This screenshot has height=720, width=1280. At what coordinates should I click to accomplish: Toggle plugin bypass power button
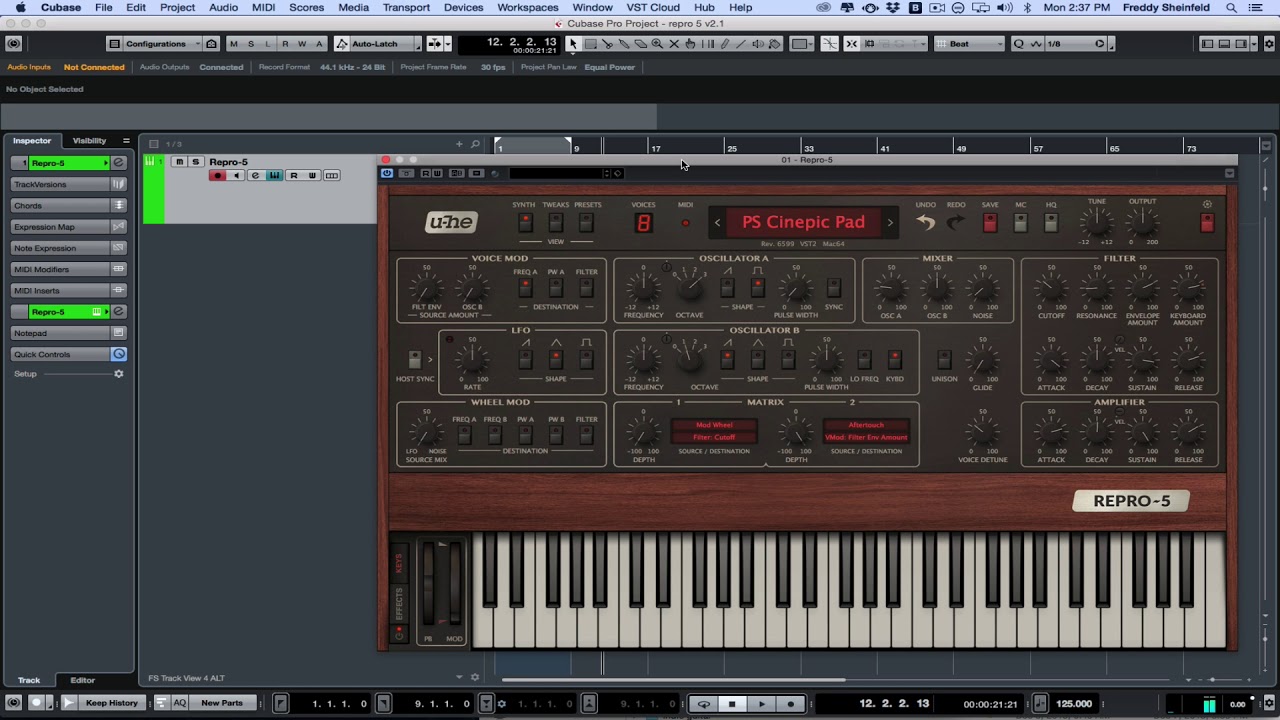386,173
